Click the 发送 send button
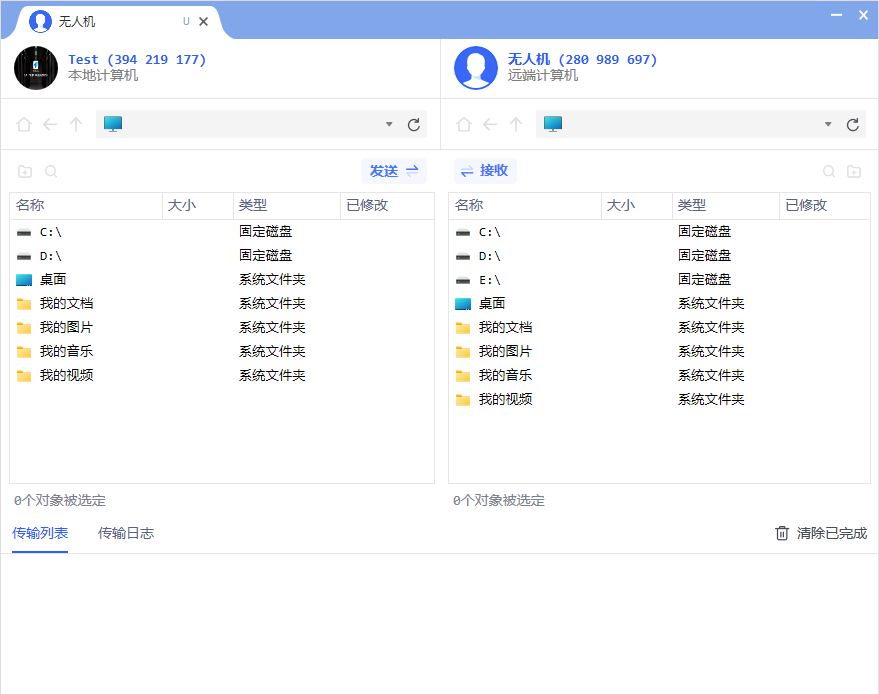Screen dimensions: 879x694 click(x=394, y=171)
